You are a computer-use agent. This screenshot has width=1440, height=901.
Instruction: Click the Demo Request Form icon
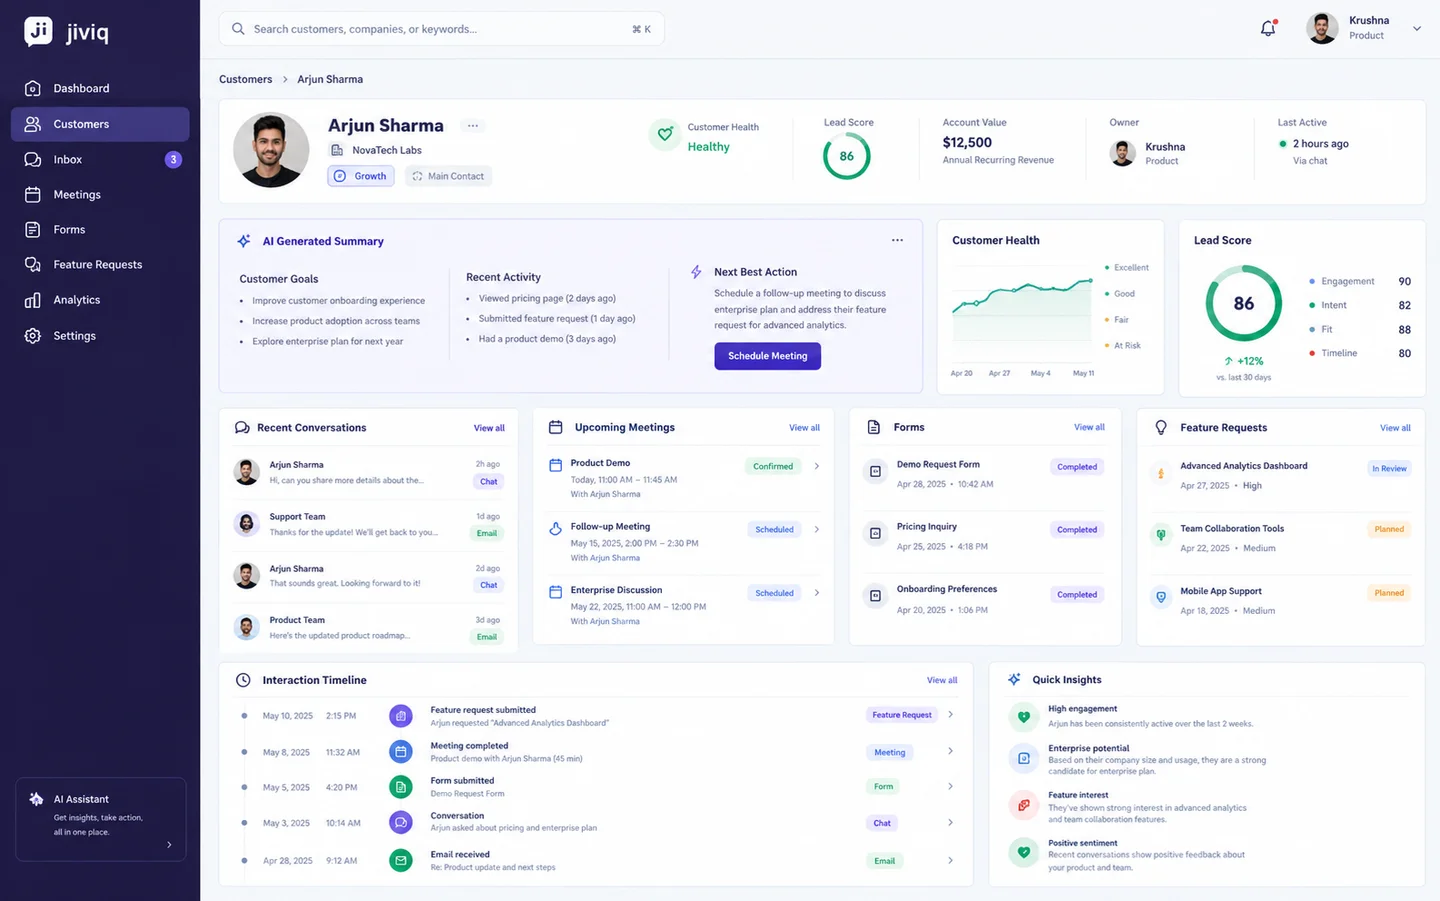875,471
